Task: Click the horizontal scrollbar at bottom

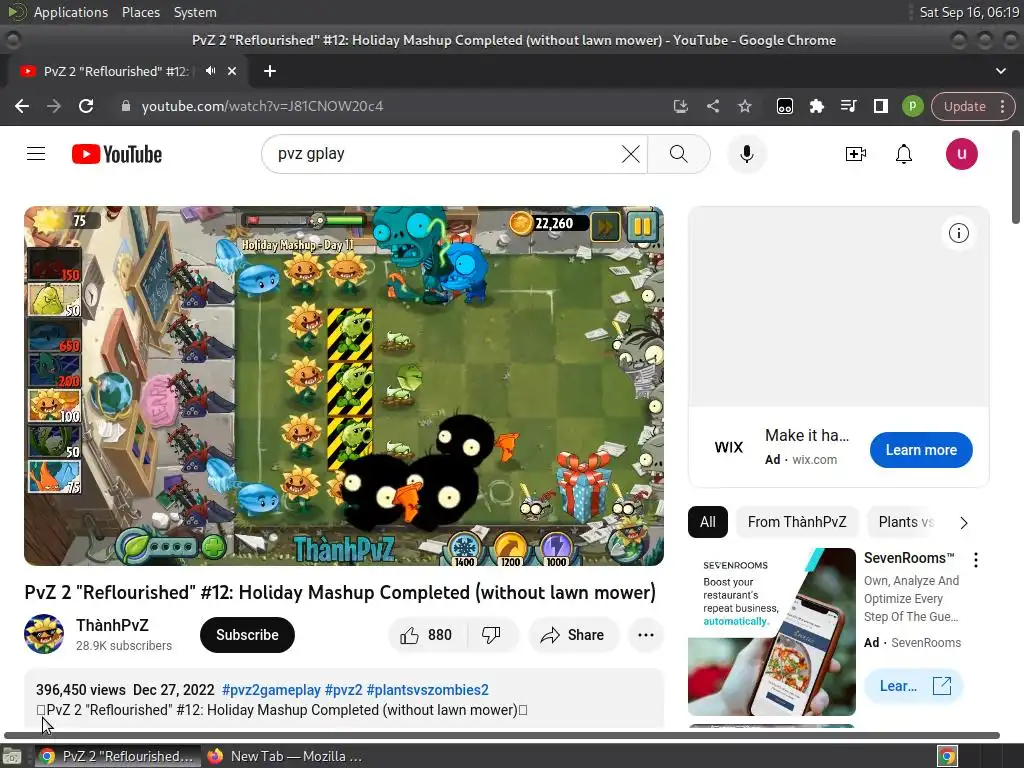Action: [502, 735]
